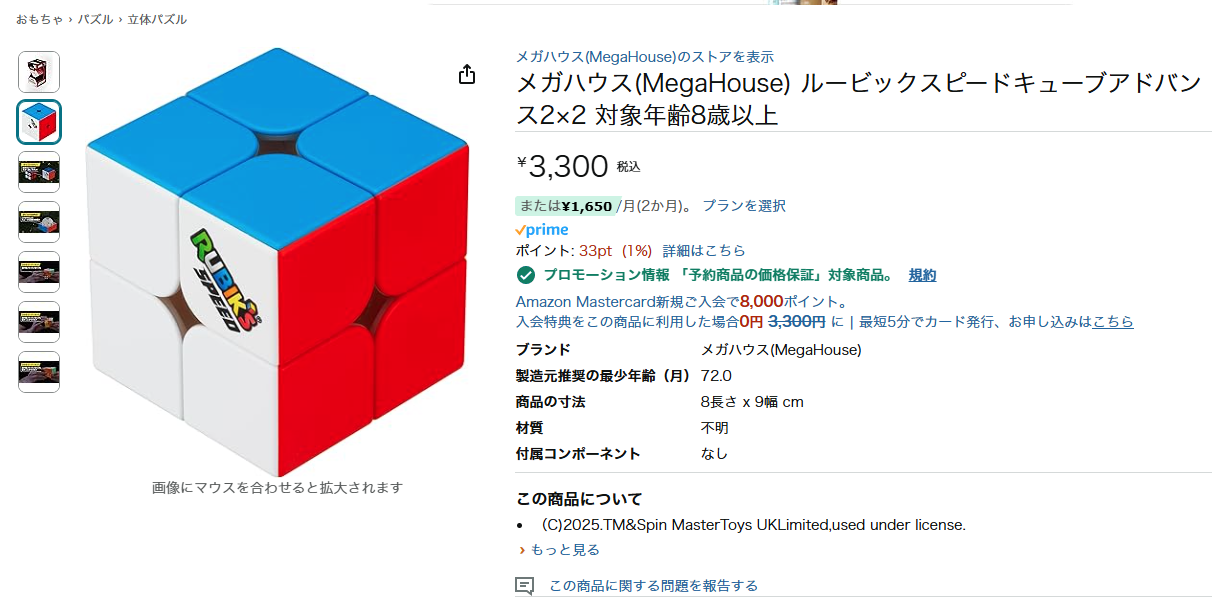1230x604 pixels.
Task: Visit the メガハウス(MegaHouse) store link
Action: [644, 57]
